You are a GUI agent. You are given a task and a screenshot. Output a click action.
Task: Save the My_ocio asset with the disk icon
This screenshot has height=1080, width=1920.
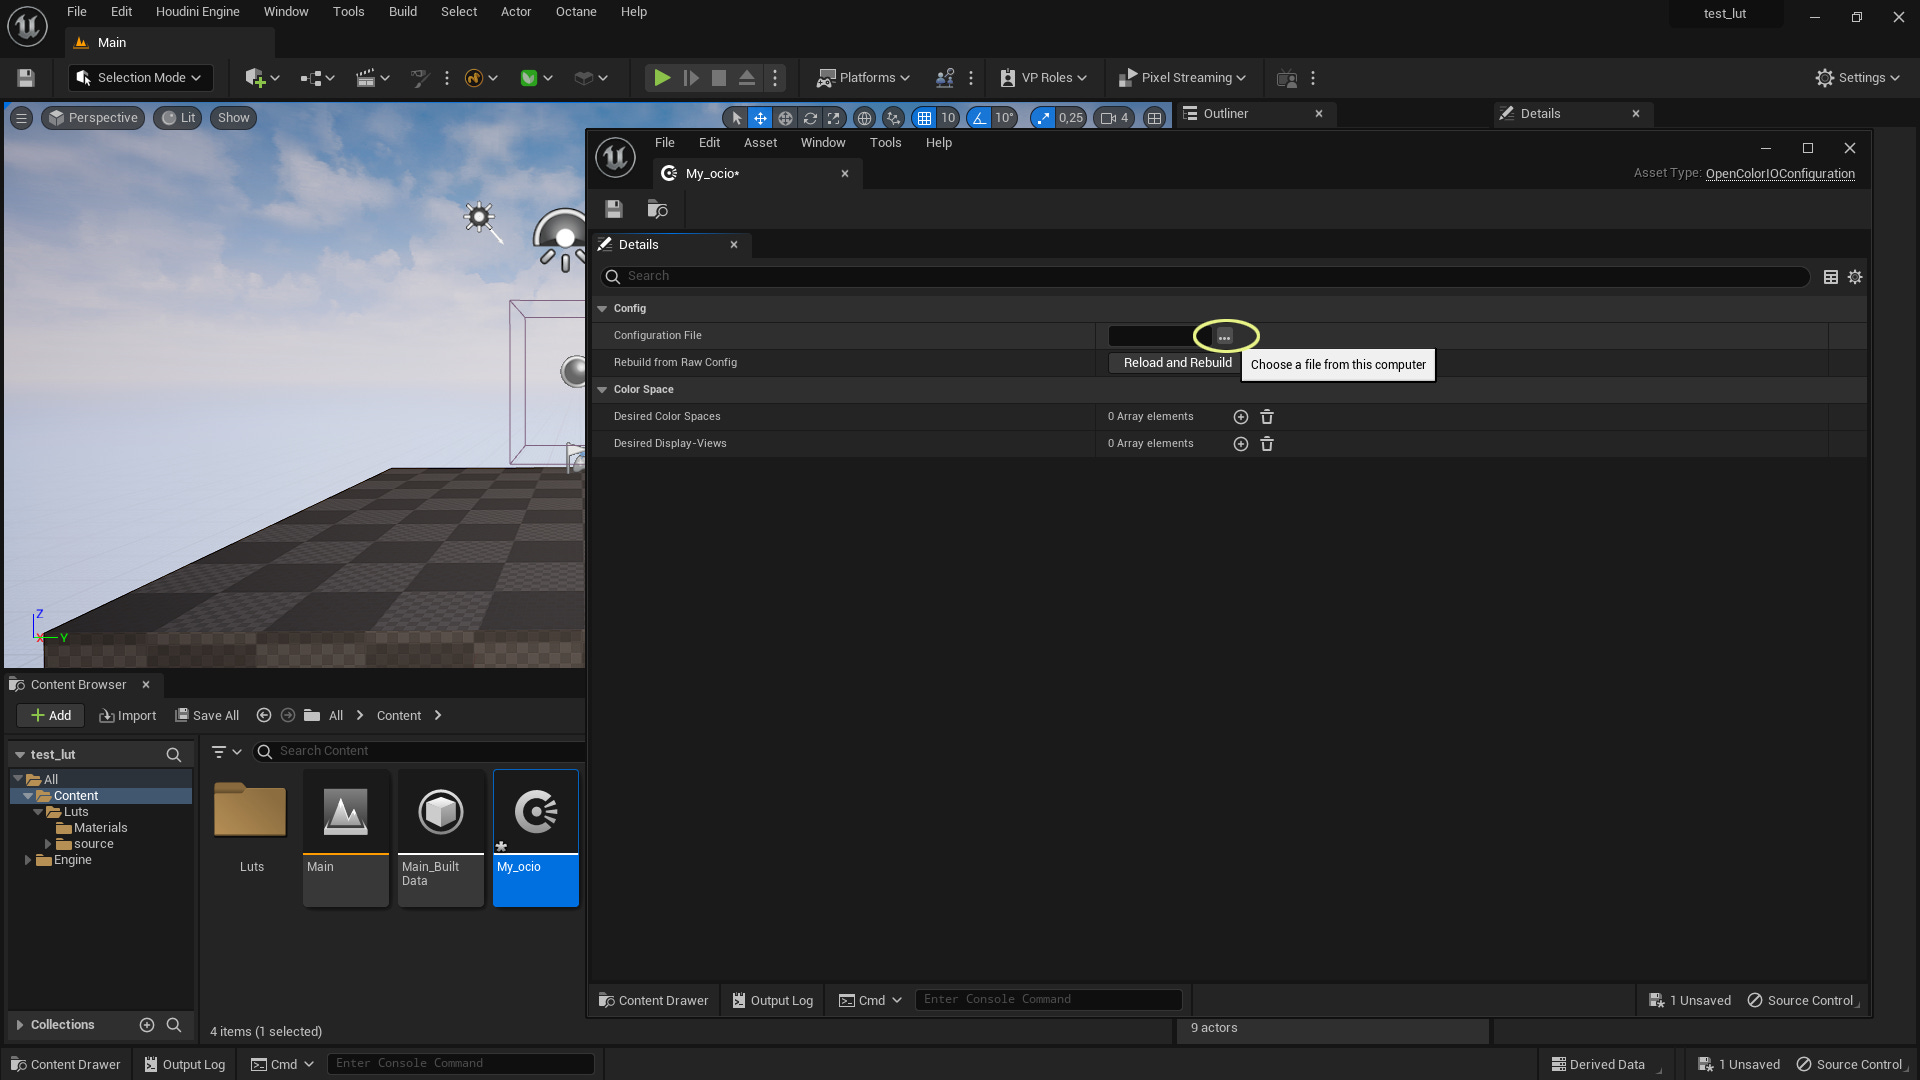(614, 209)
